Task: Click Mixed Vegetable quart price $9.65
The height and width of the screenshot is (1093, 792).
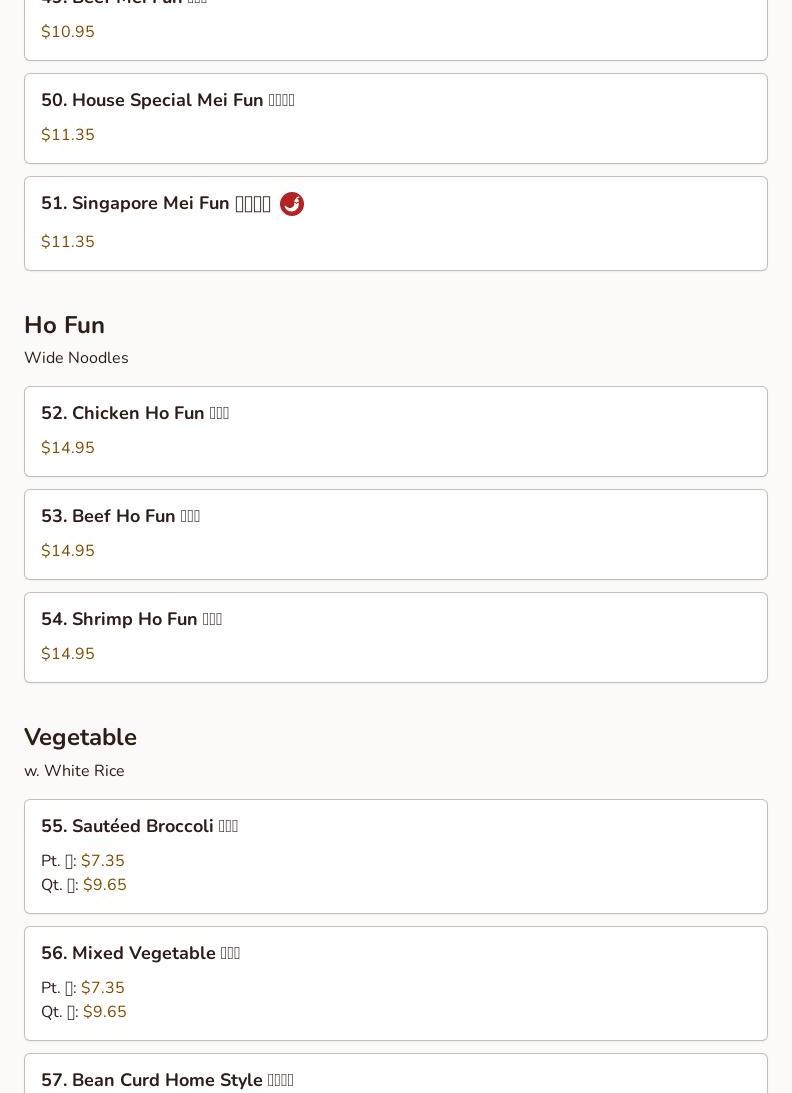Action: (105, 1011)
